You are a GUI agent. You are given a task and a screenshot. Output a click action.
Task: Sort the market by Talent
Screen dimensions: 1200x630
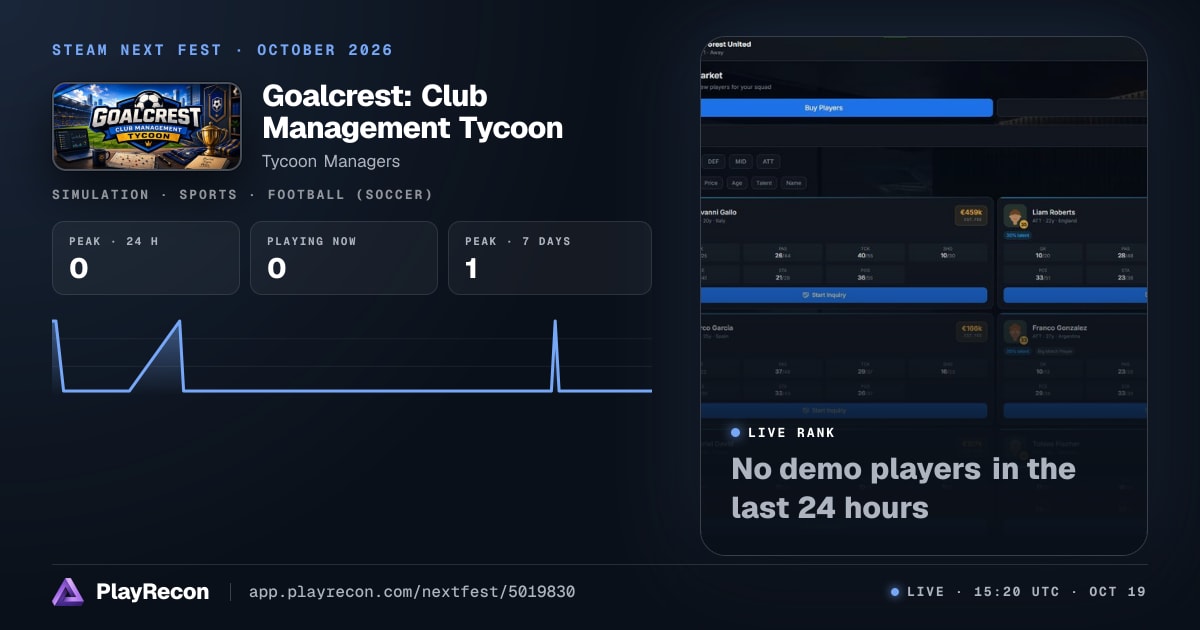pos(765,183)
